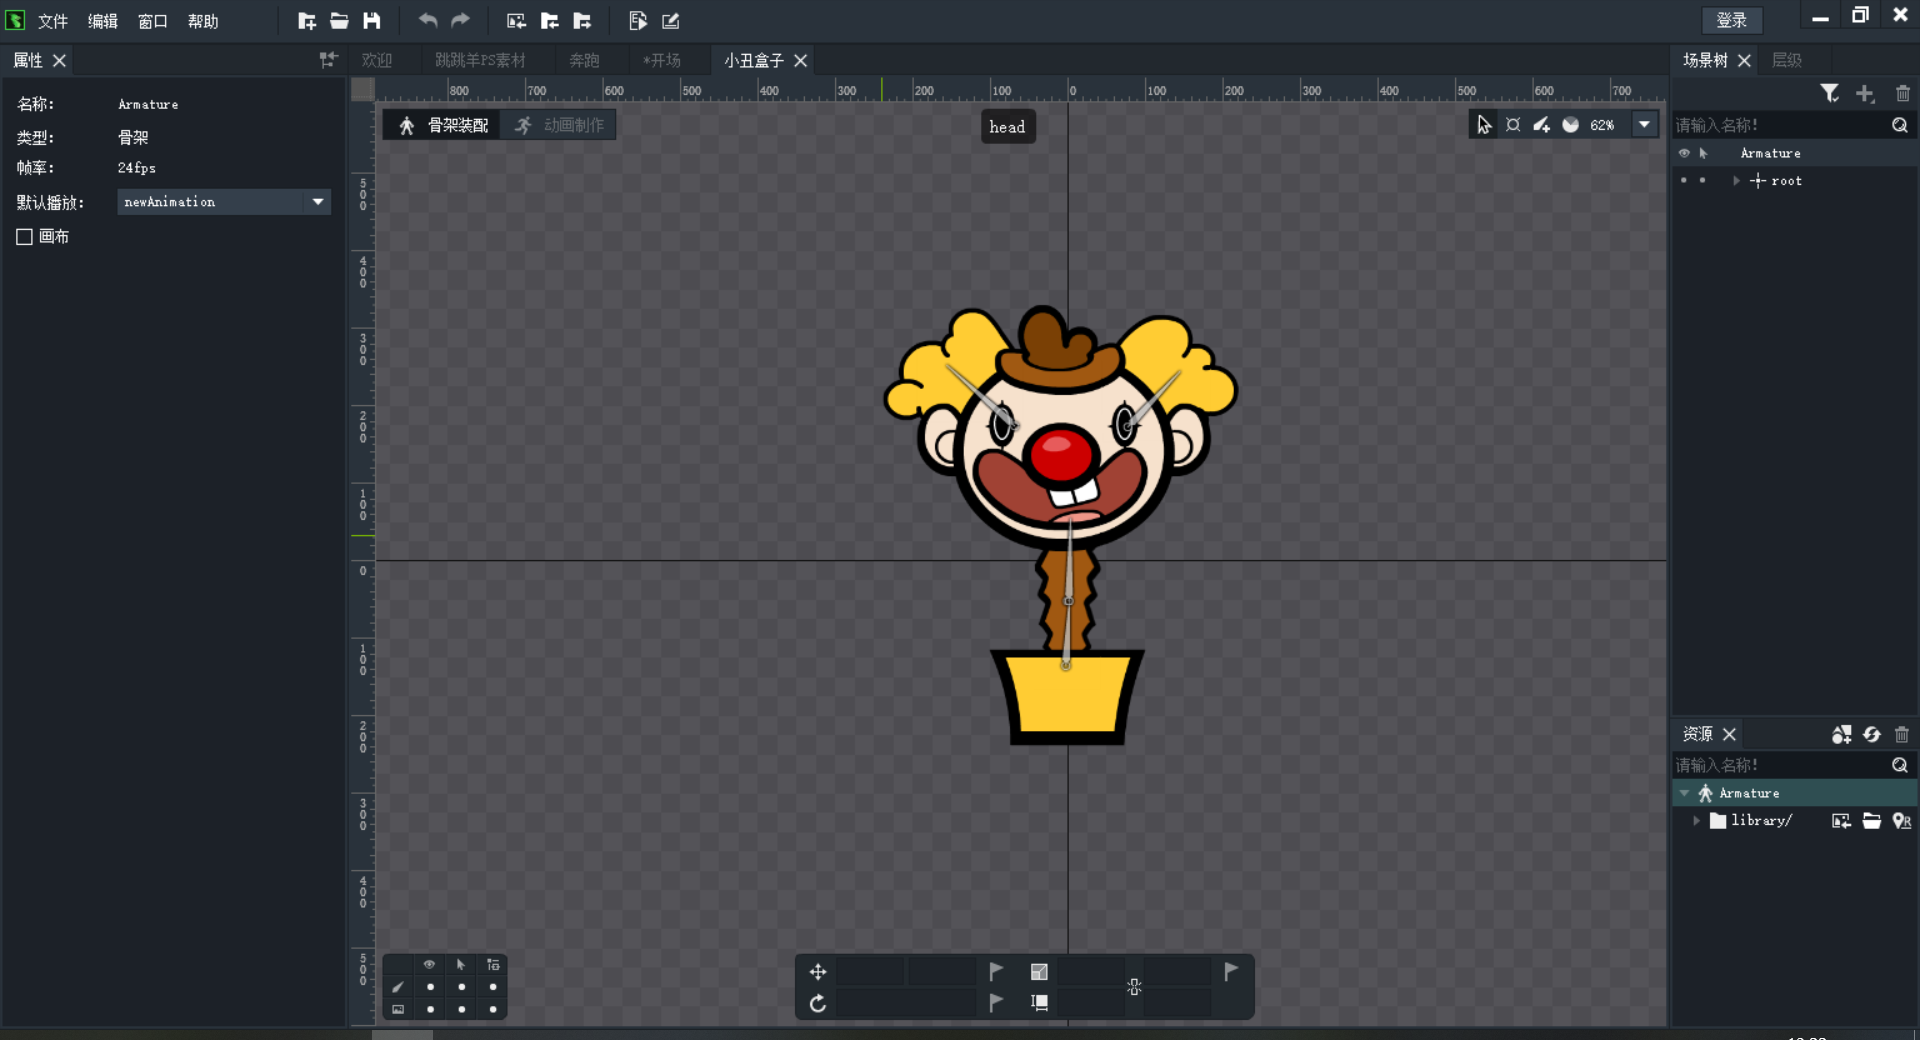1920x1040 pixels.
Task: Toggle image selectable dot in filter grid
Action: (x=461, y=1009)
